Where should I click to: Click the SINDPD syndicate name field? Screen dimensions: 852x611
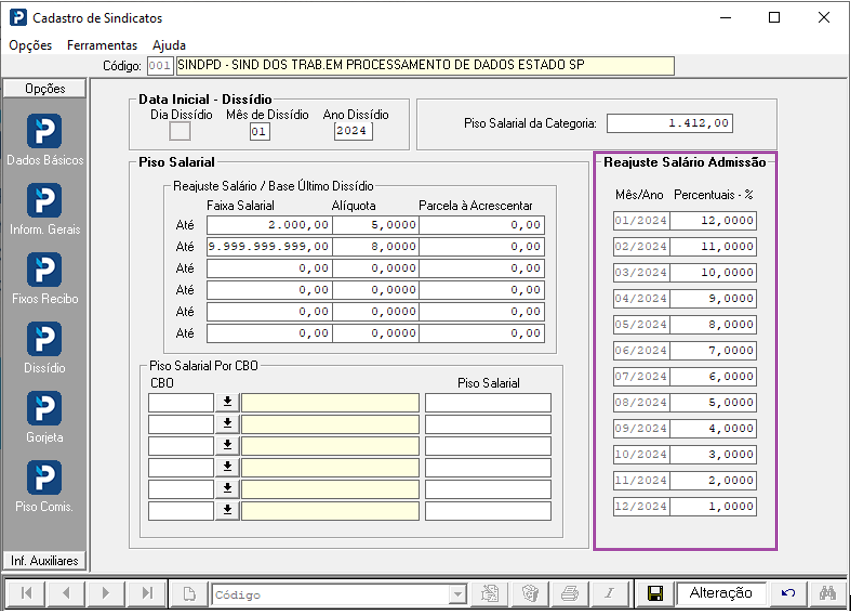pos(425,66)
